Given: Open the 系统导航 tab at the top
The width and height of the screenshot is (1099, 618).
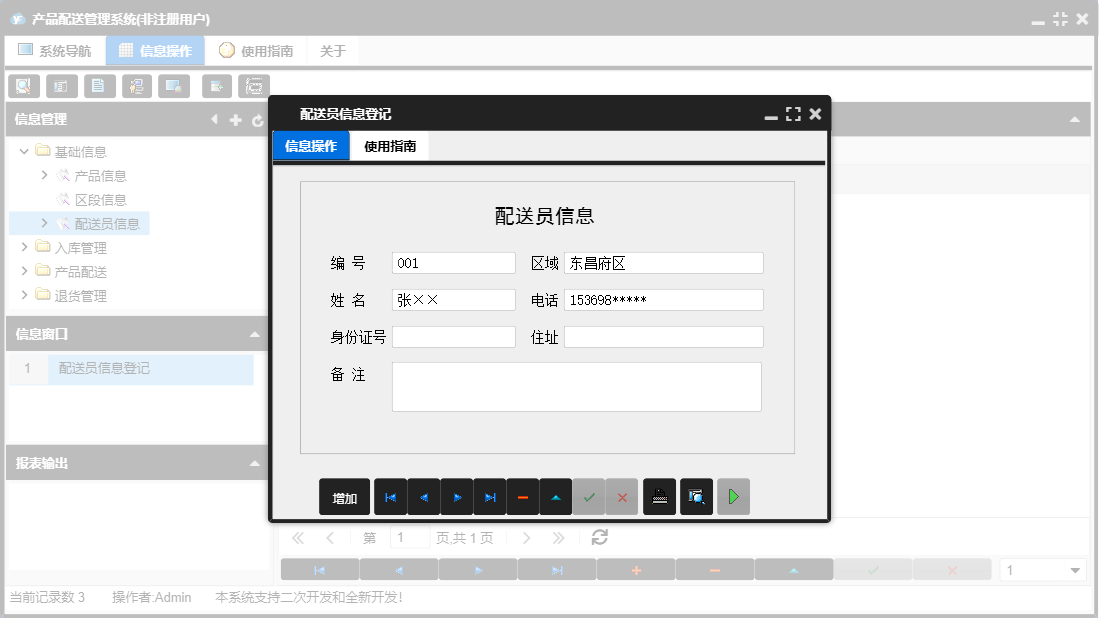Looking at the screenshot, I should click(x=54, y=50).
